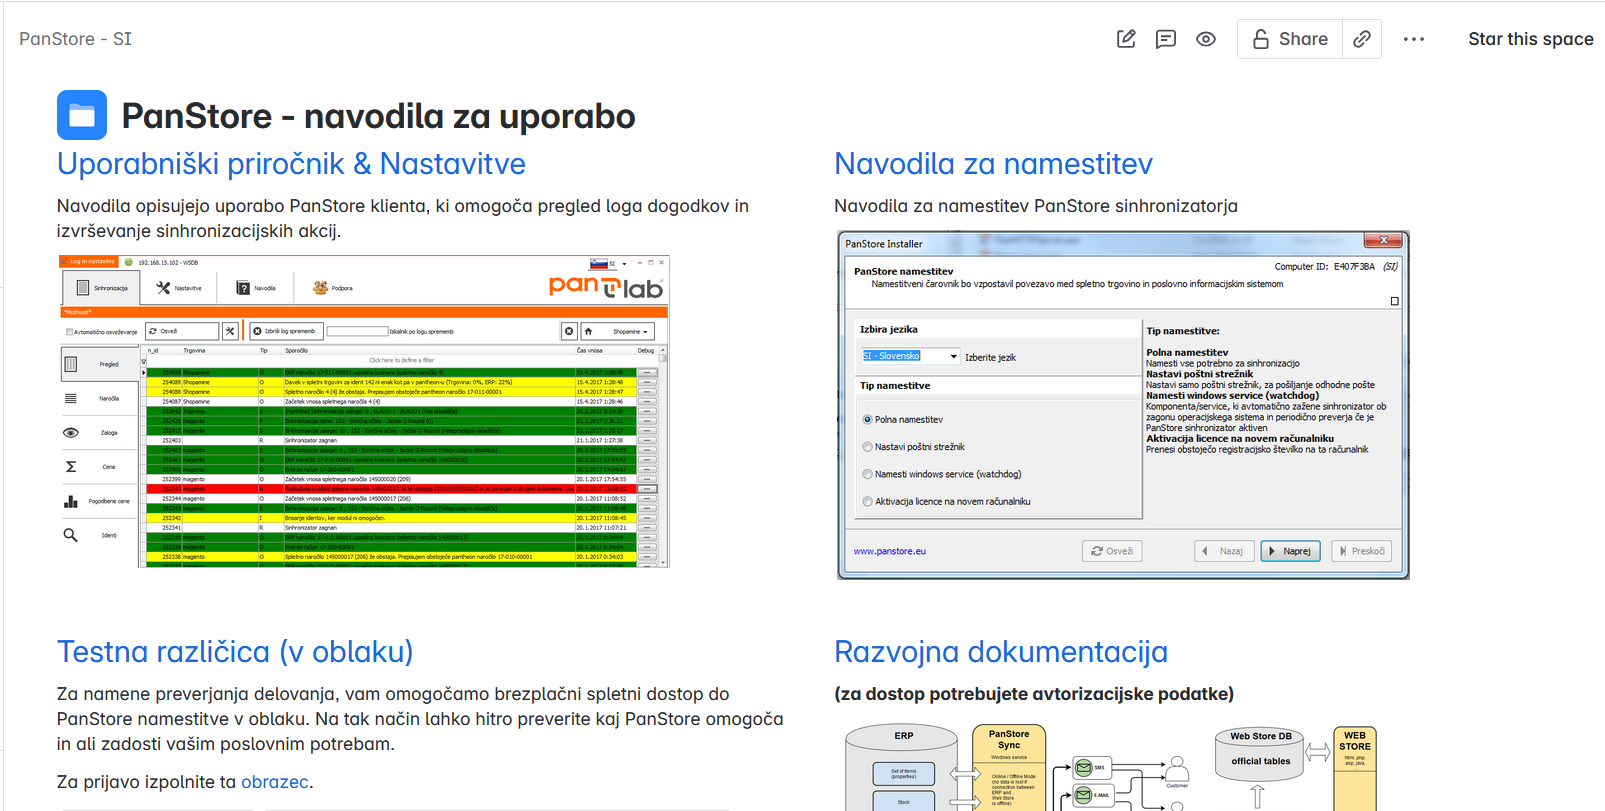The image size is (1605, 811).
Task: Click the installer Osveži button
Action: (1112, 551)
